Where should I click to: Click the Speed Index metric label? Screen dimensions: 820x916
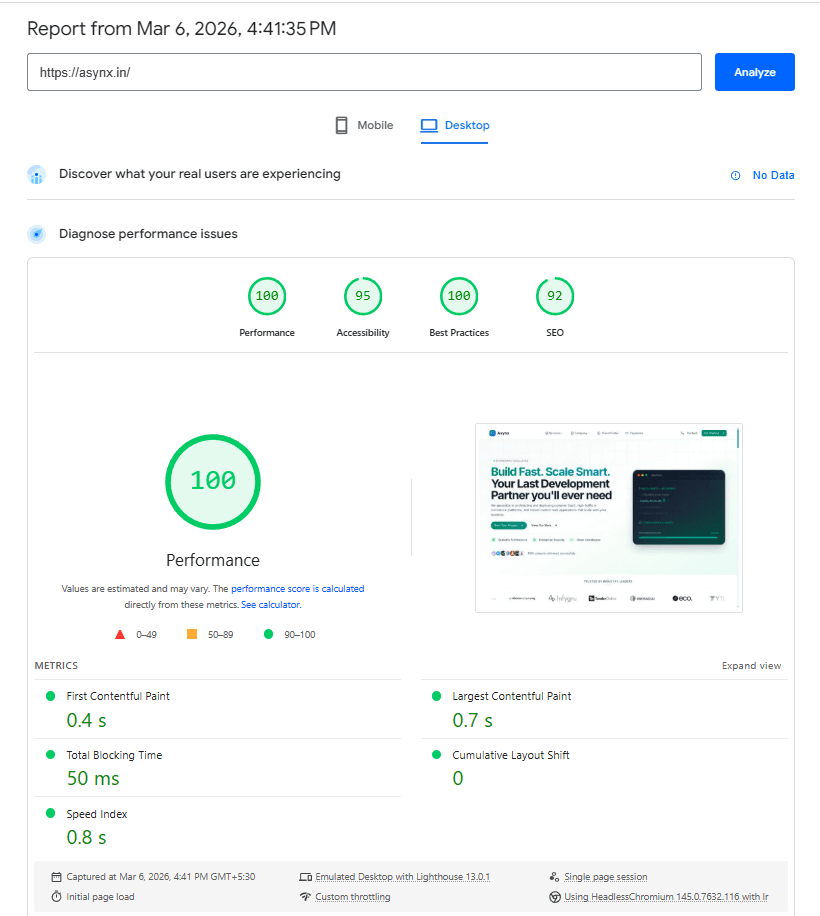[96, 814]
